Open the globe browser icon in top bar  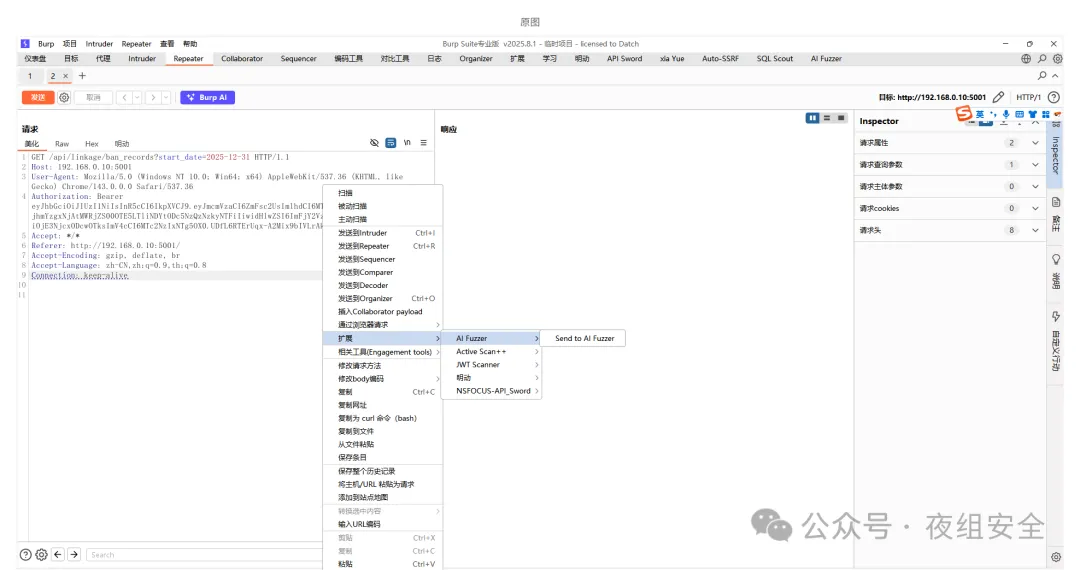tap(1026, 59)
